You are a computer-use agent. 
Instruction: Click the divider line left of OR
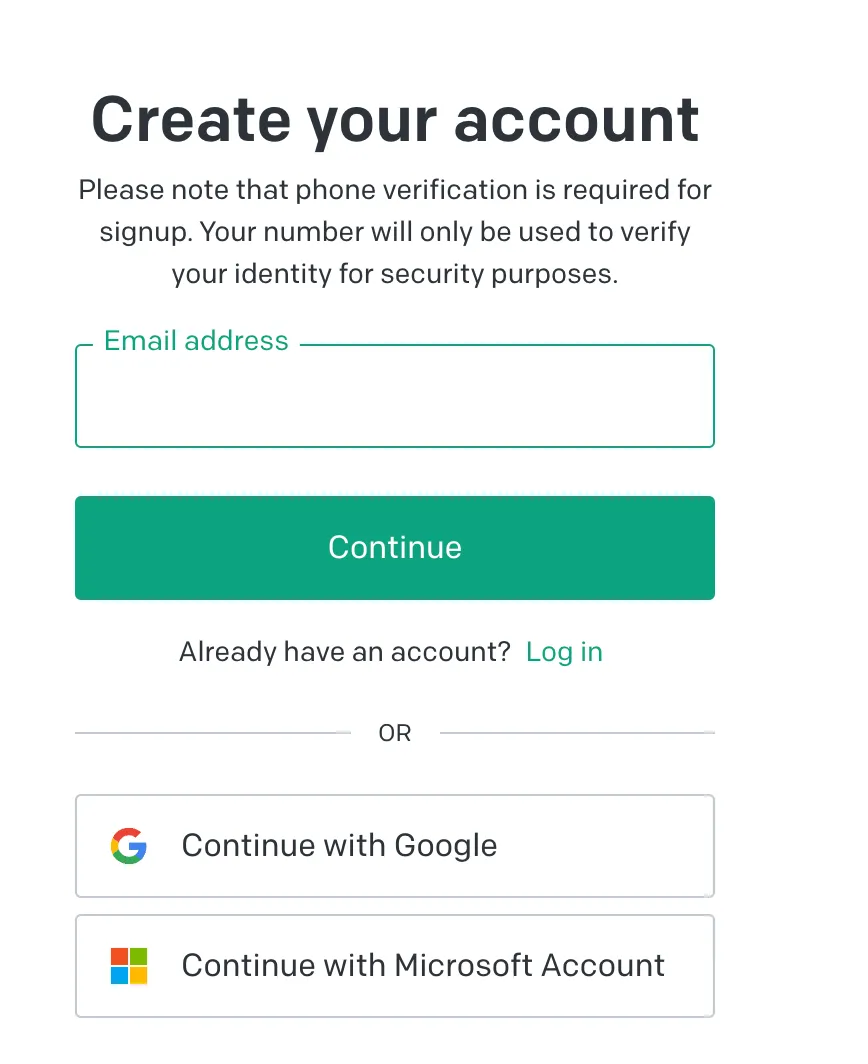click(212, 733)
